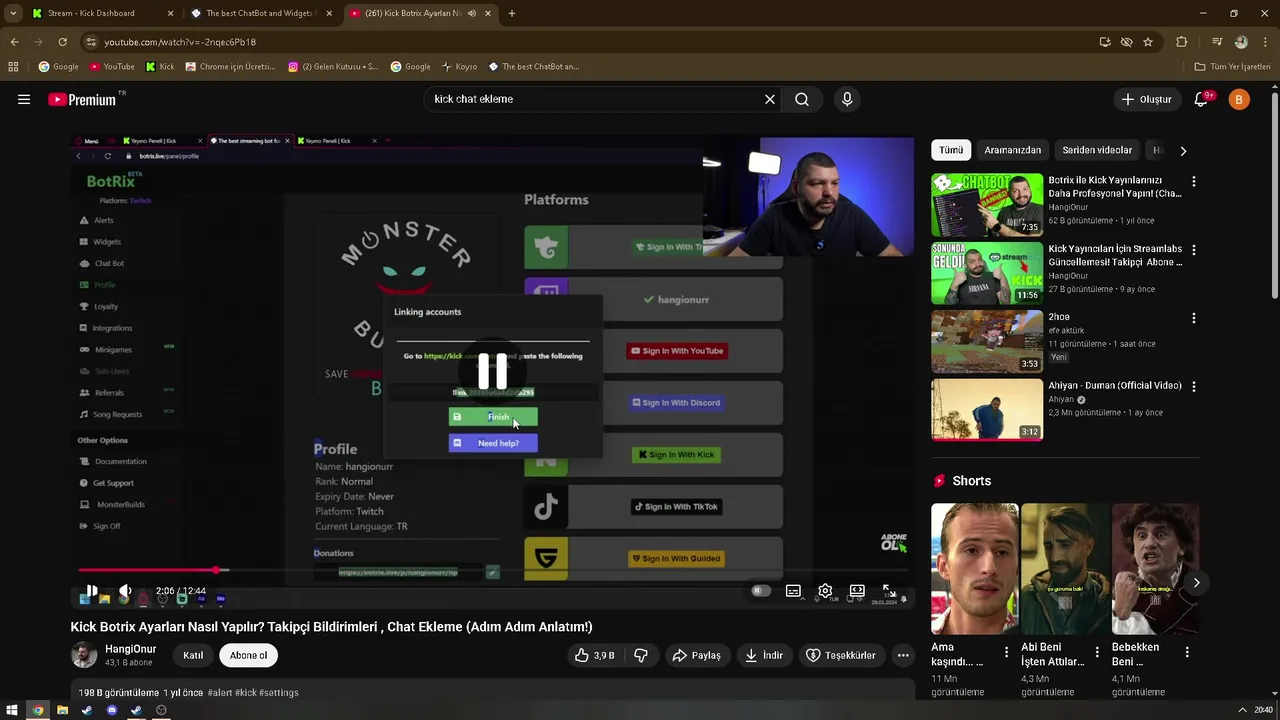Viewport: 1280px width, 720px height.
Task: Enter fullscreen in video player
Action: [x=889, y=591]
